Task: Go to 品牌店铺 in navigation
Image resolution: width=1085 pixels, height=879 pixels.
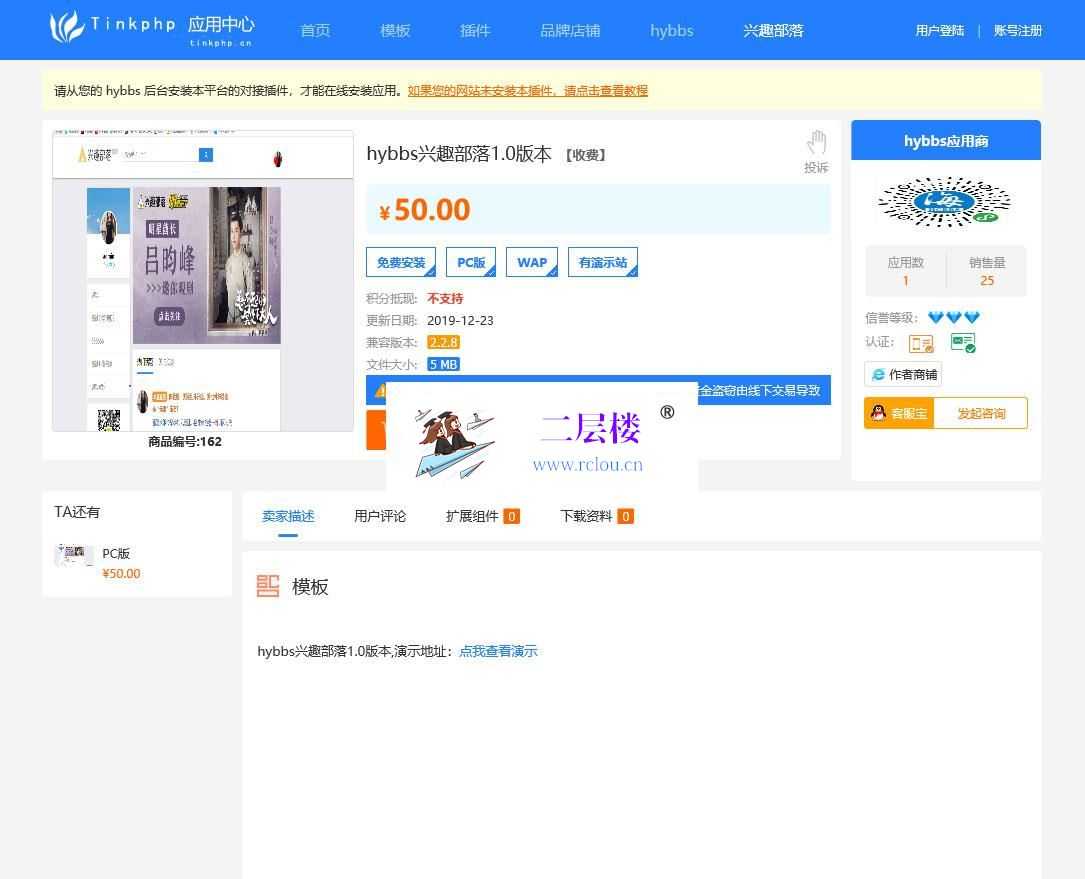Action: [x=570, y=30]
